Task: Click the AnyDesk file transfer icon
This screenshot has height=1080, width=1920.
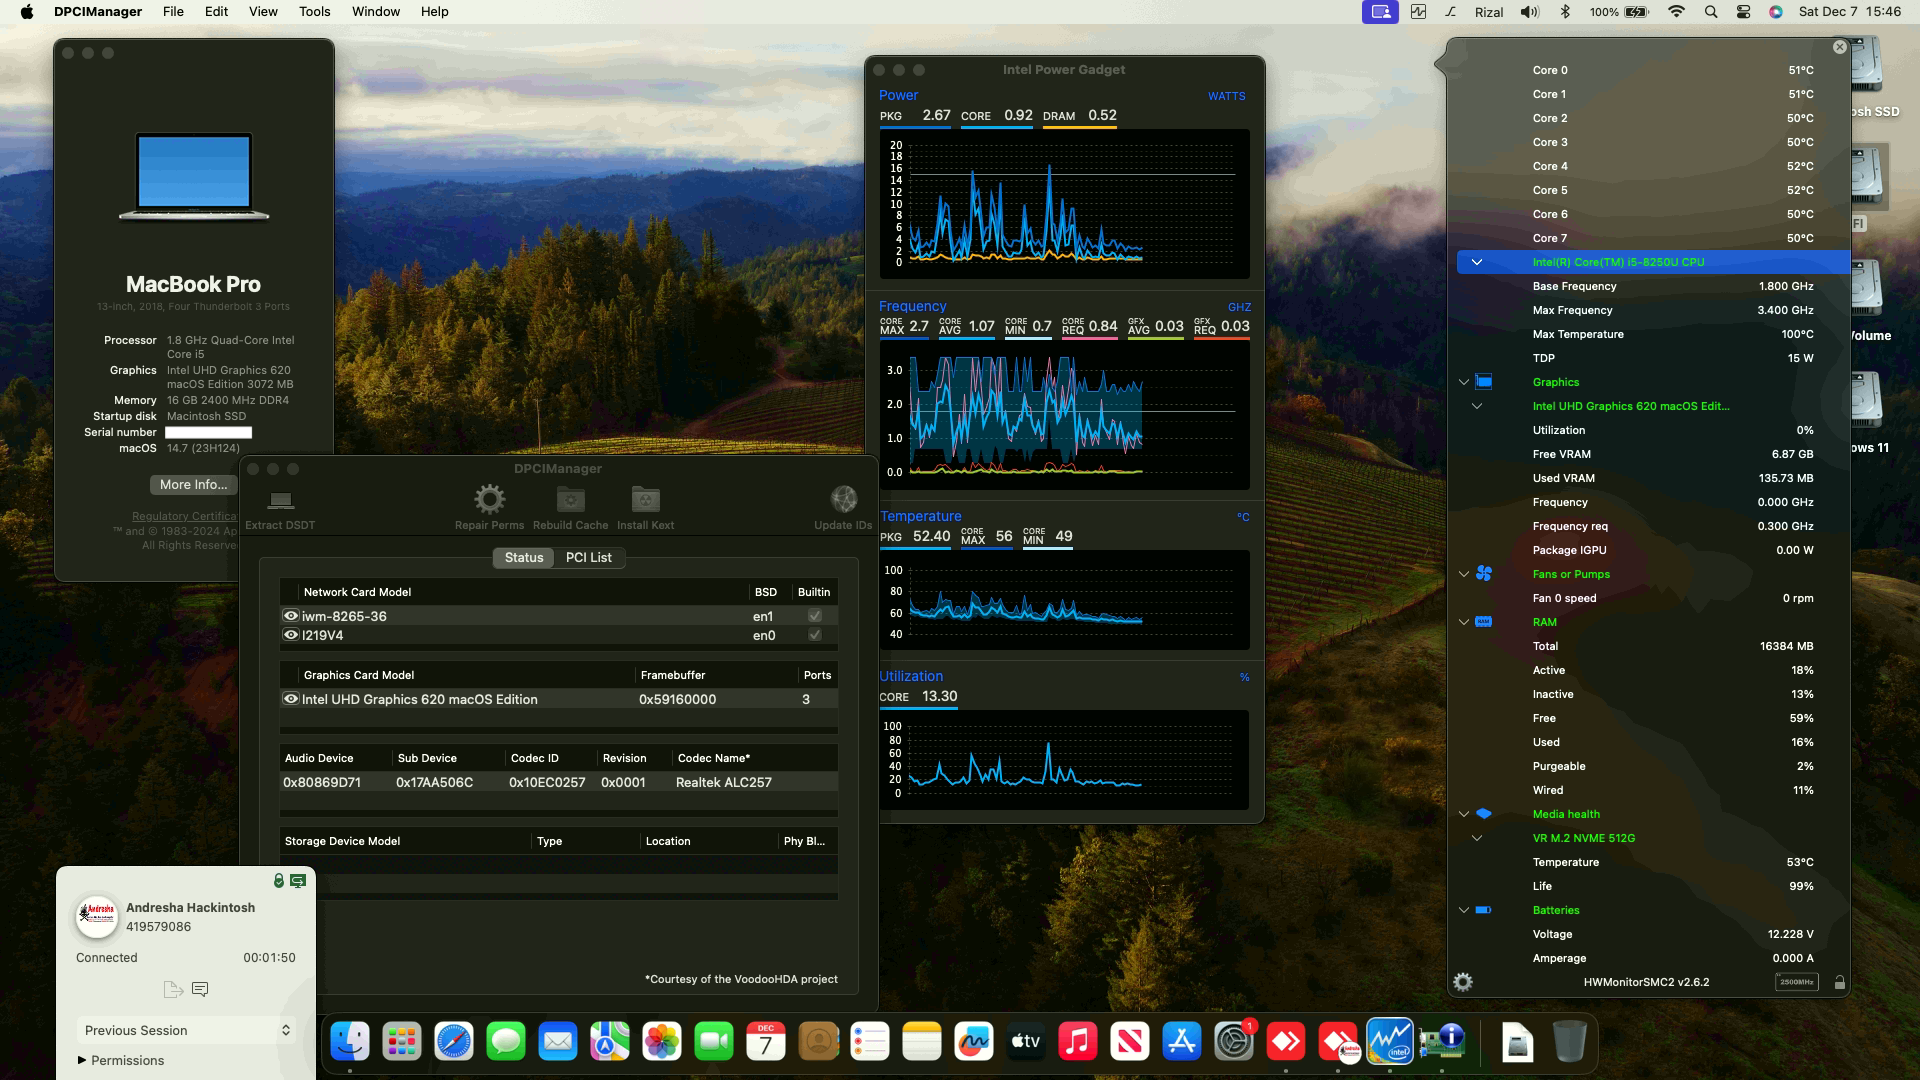Action: click(173, 989)
